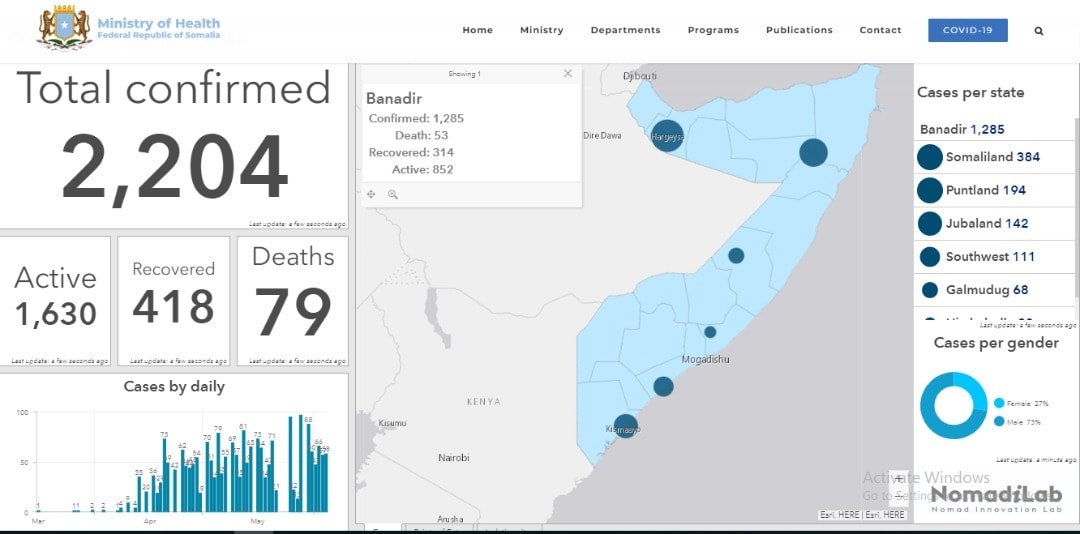Select the Kismaayo map marker circle

(625, 426)
